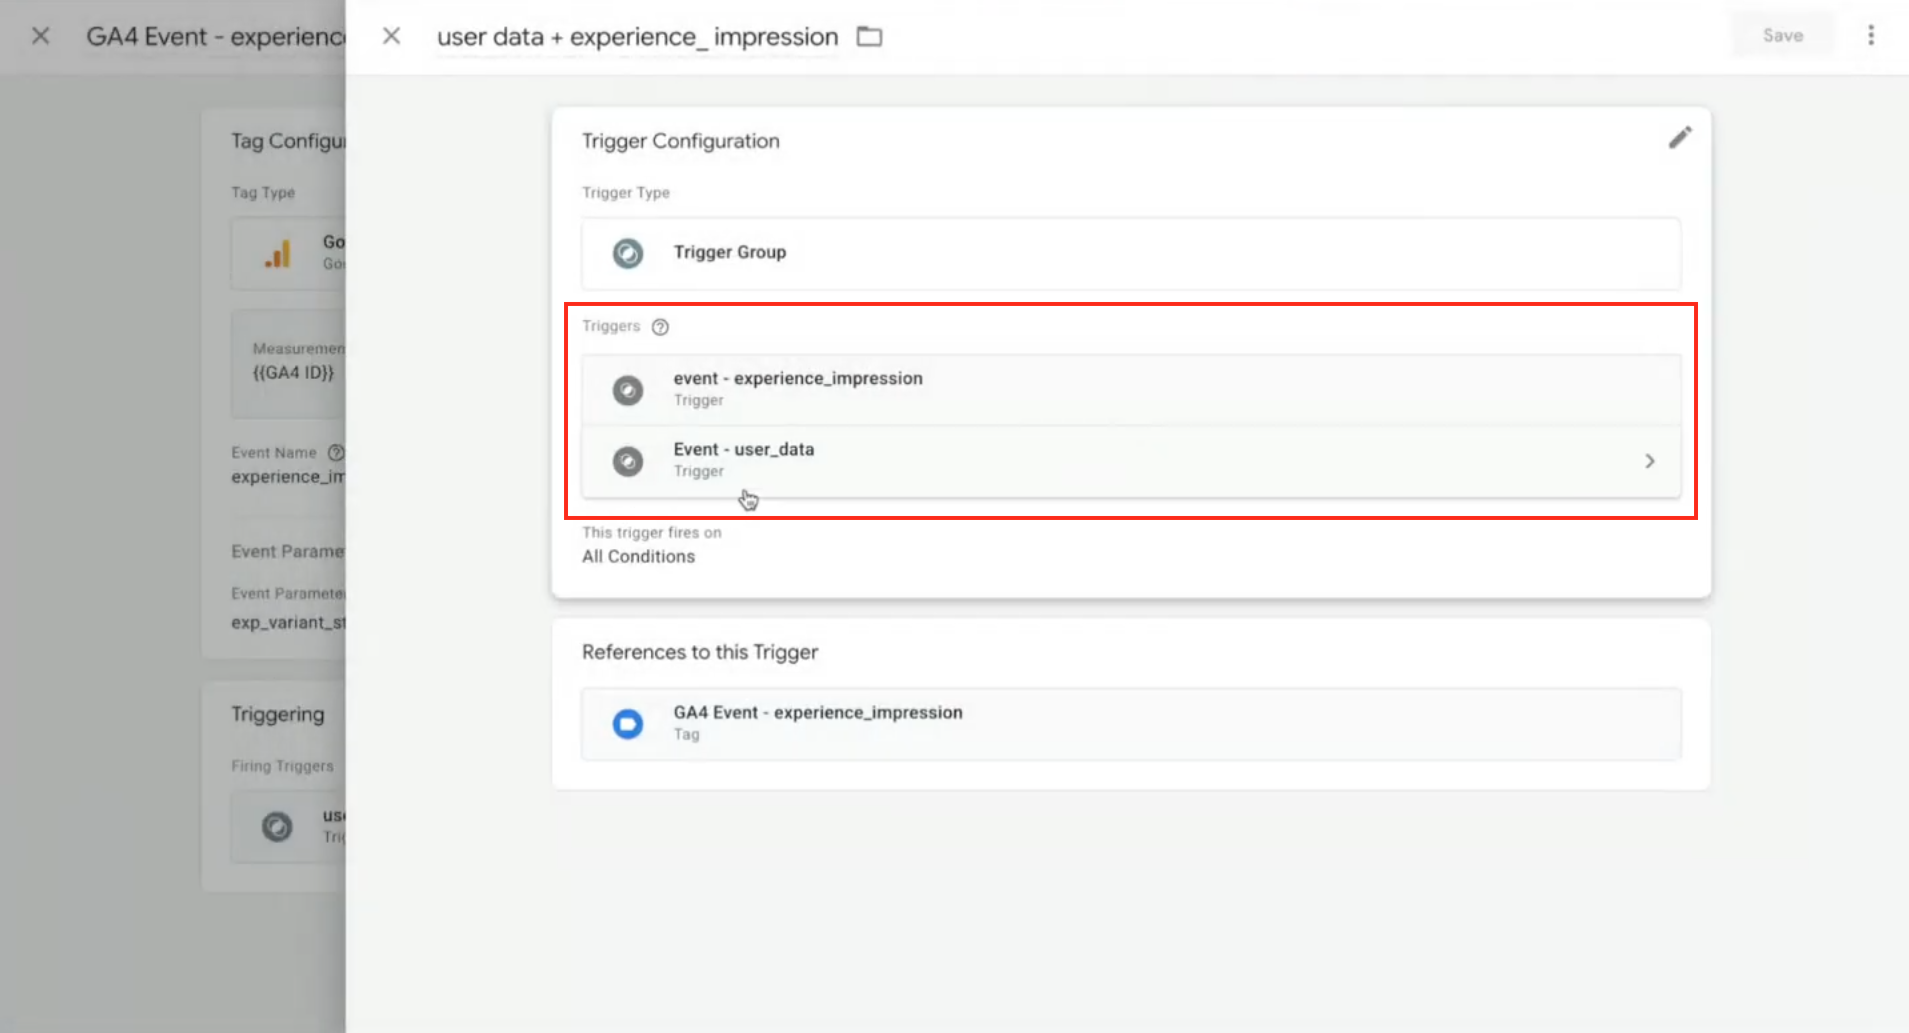Image resolution: width=1909 pixels, height=1033 pixels.
Task: Click the Event - user_data trigger icon
Action: (x=628, y=461)
